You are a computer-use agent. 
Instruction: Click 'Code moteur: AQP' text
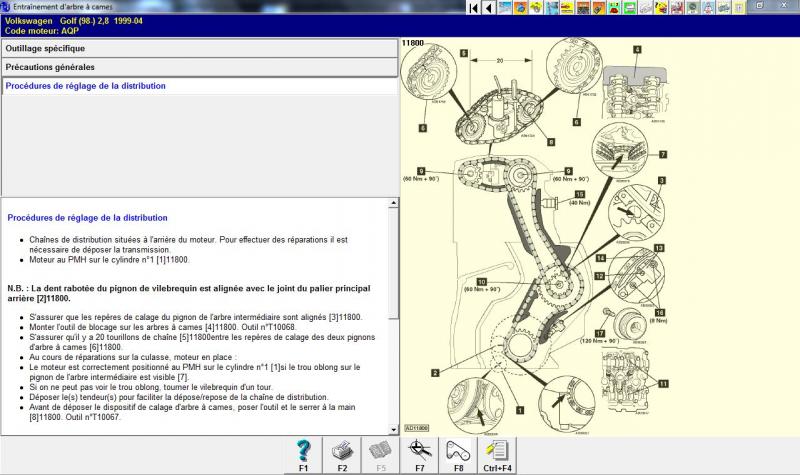tap(42, 31)
